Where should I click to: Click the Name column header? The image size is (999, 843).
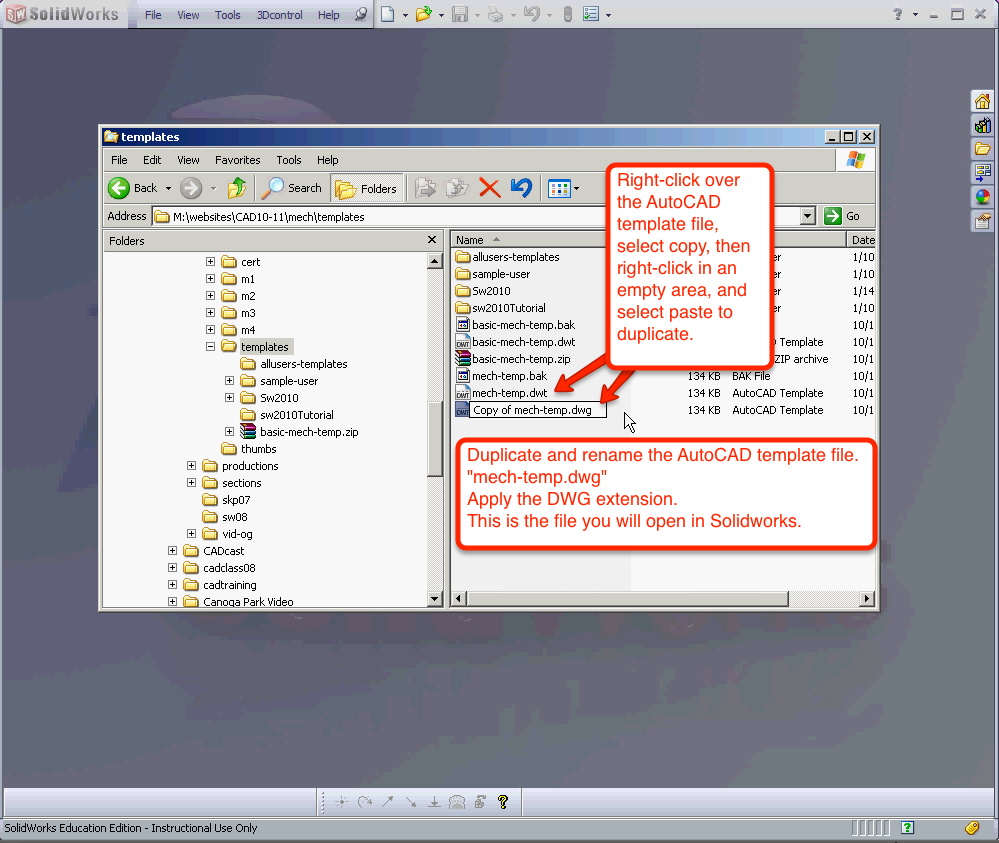[x=529, y=240]
